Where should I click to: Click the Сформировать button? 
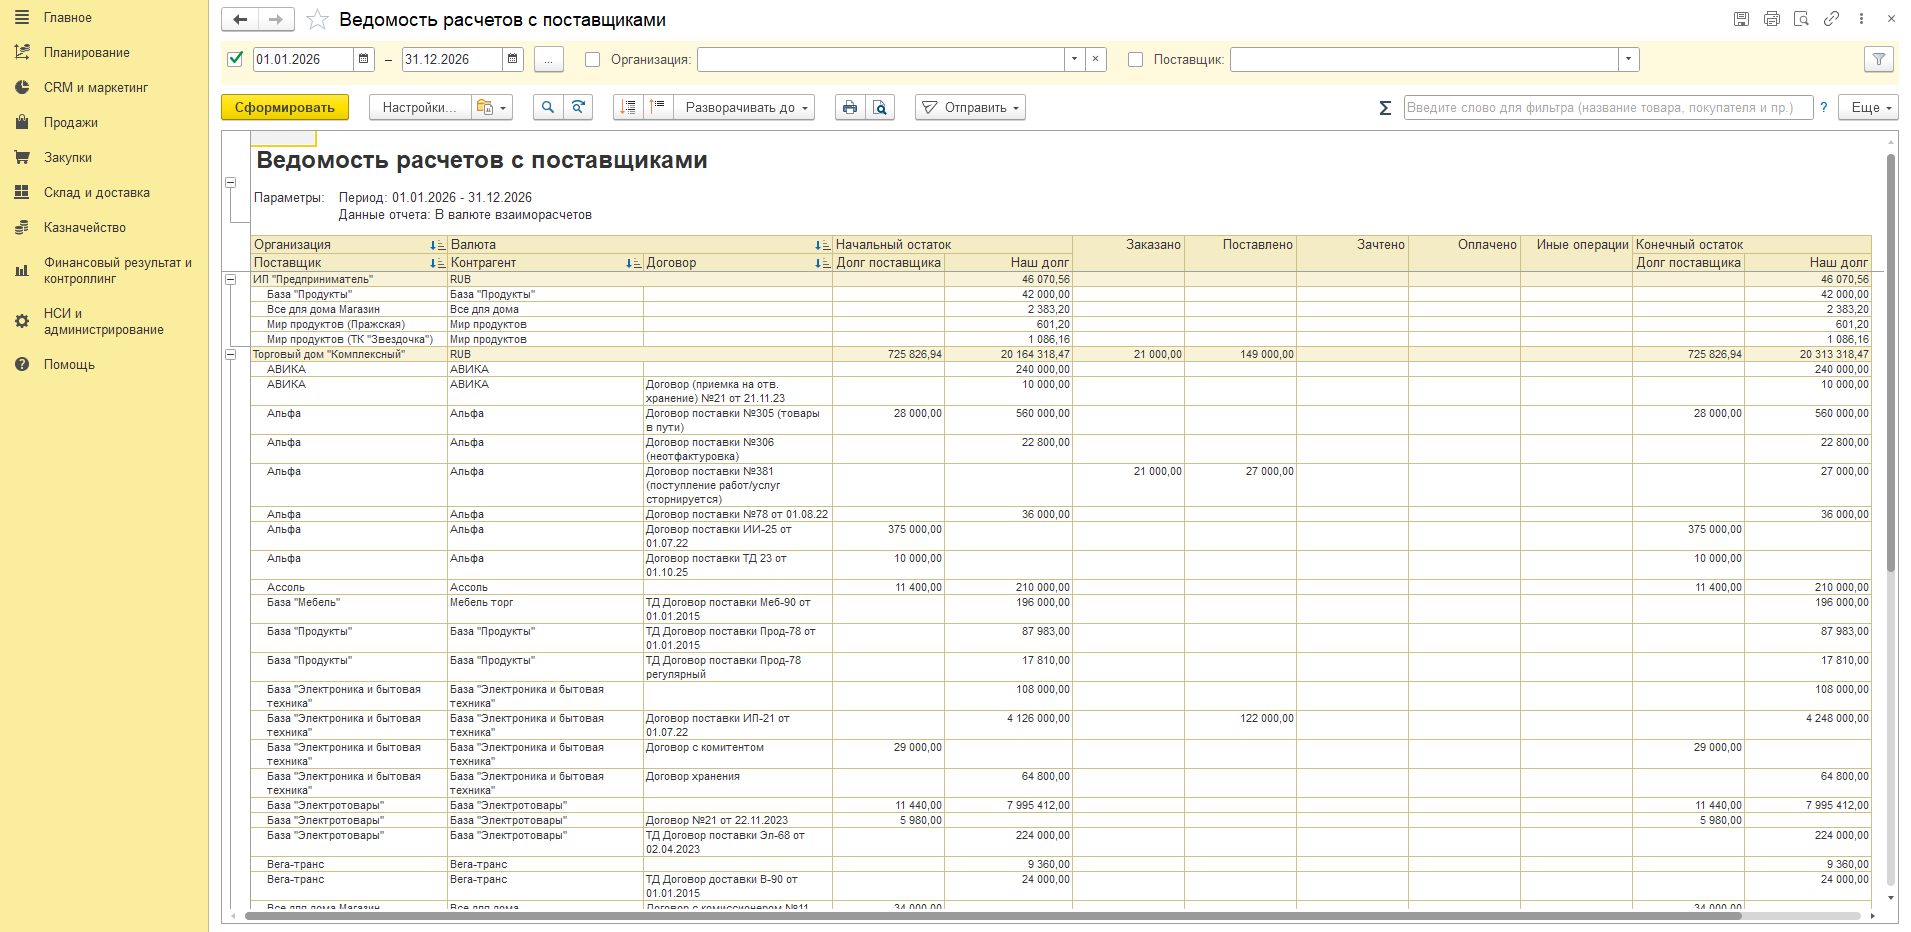coord(285,108)
